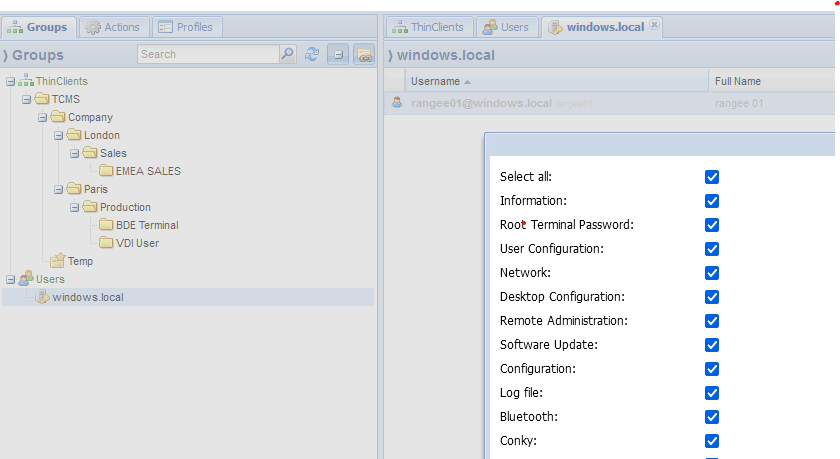Collapse the London folder node
The image size is (840, 459).
(58, 135)
